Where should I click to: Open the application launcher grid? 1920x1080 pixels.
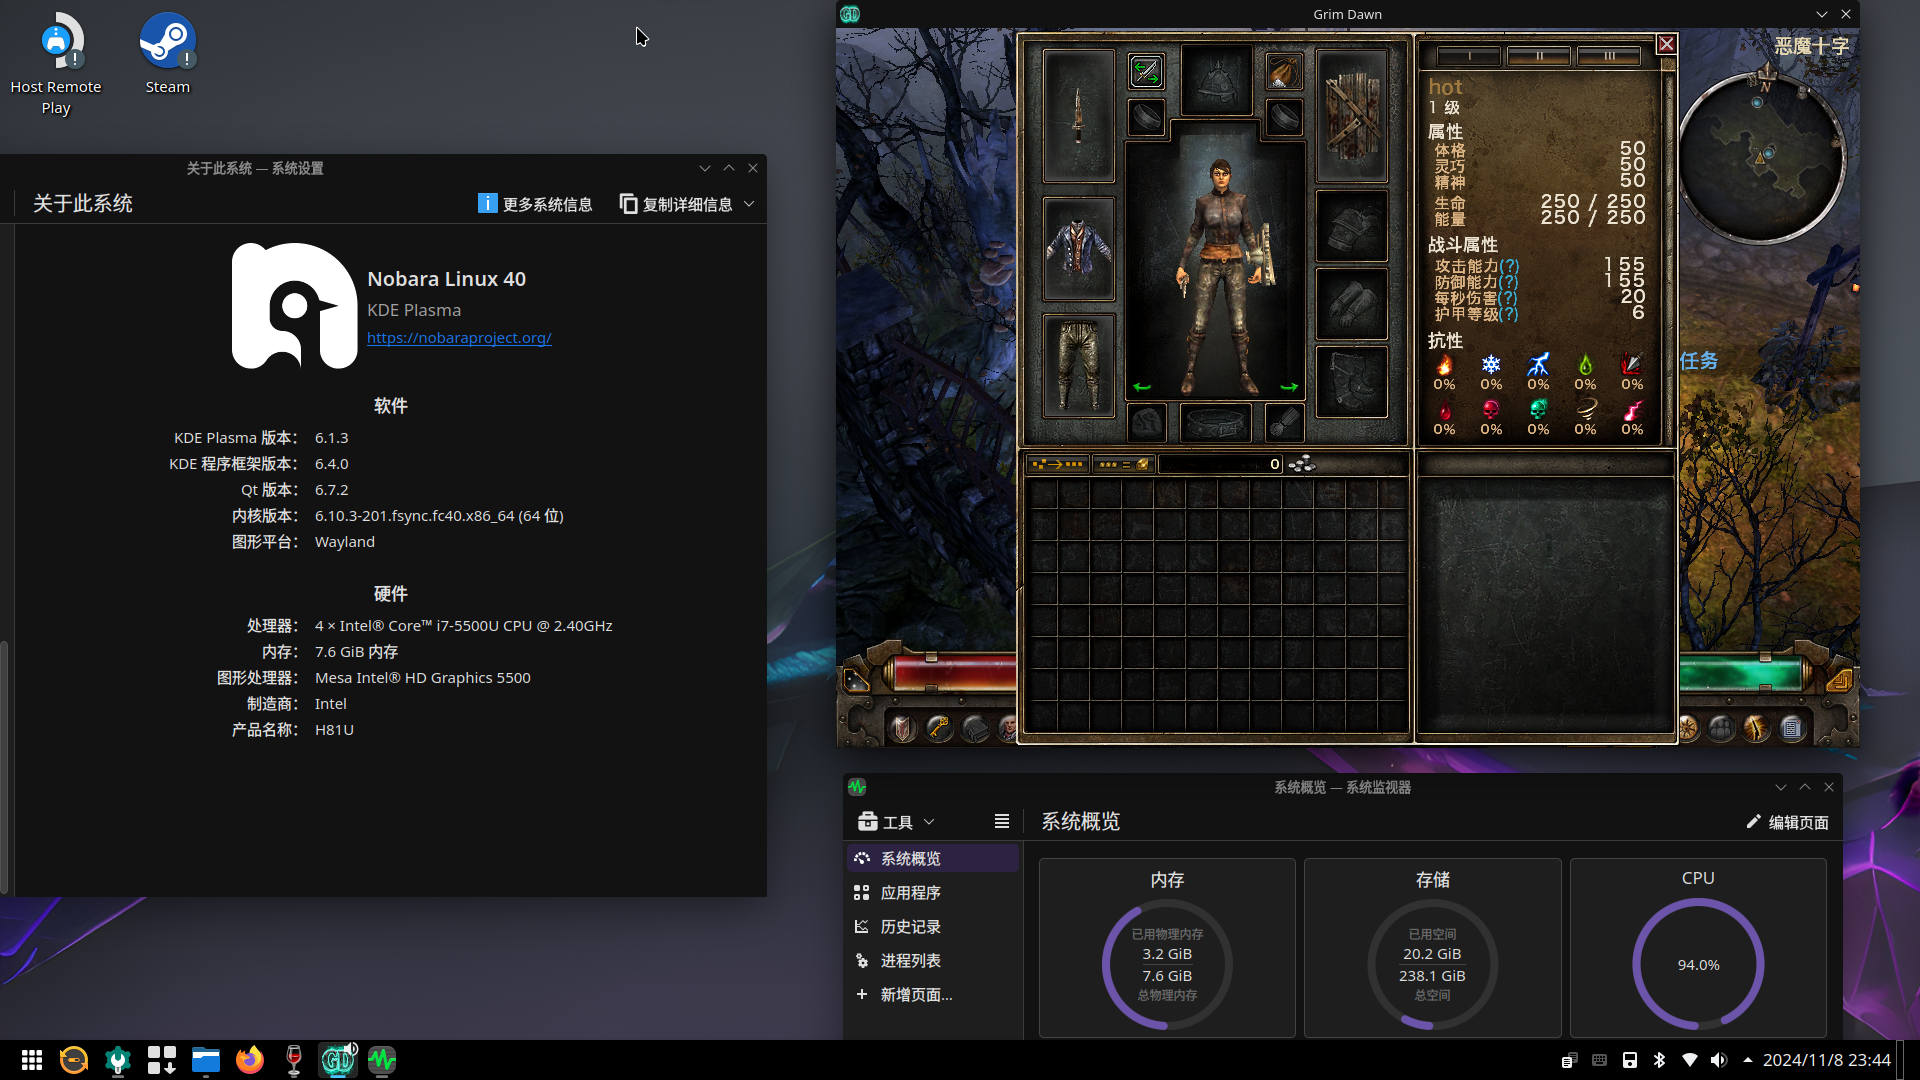(x=31, y=1060)
